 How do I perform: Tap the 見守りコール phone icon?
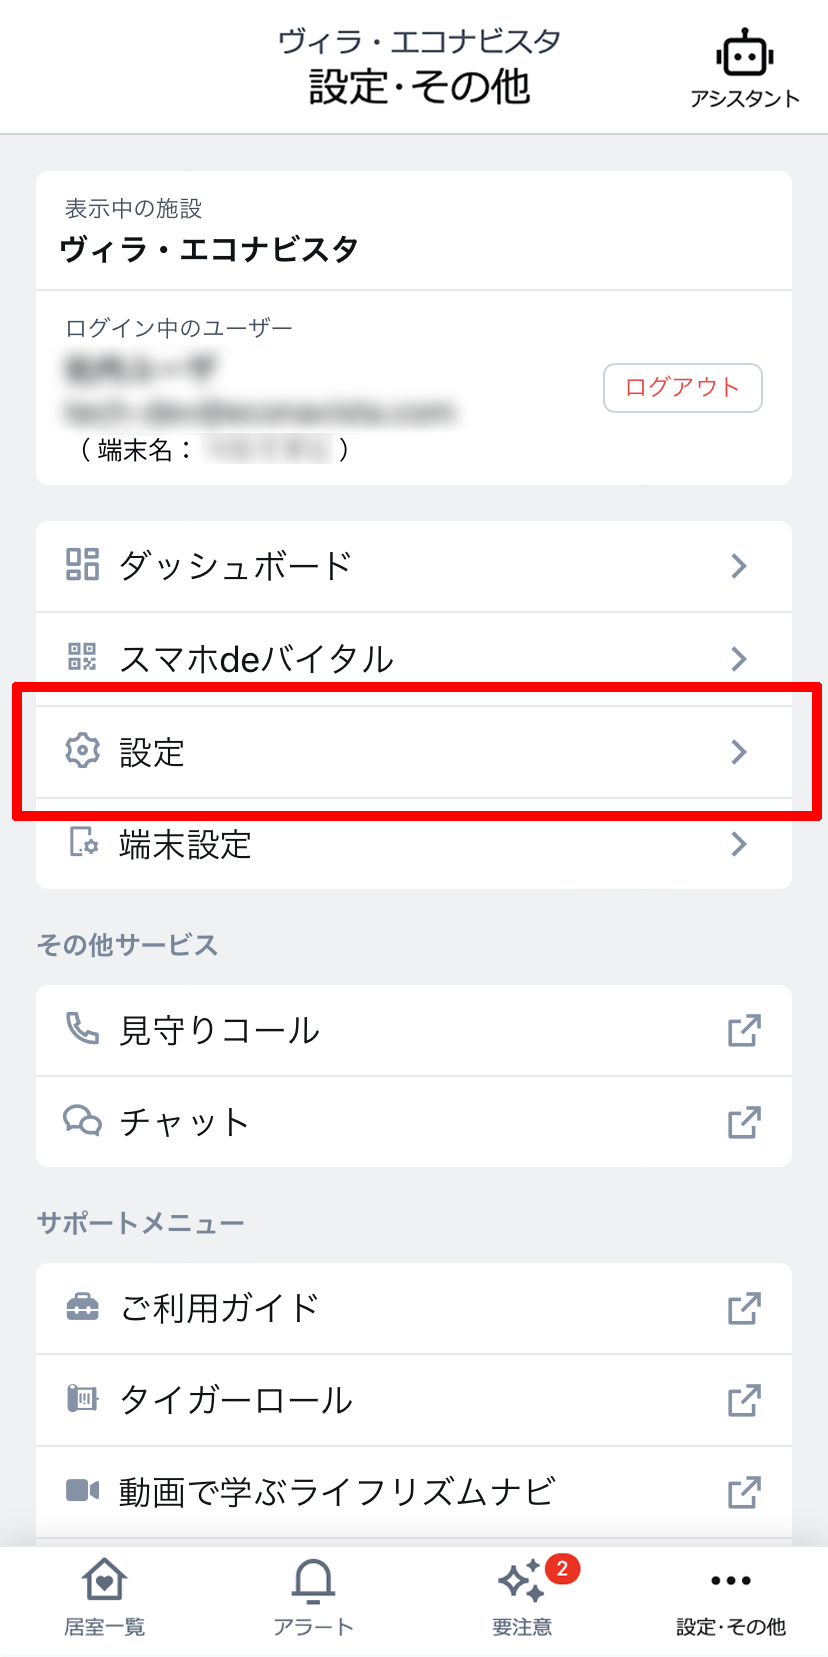[x=82, y=1029]
